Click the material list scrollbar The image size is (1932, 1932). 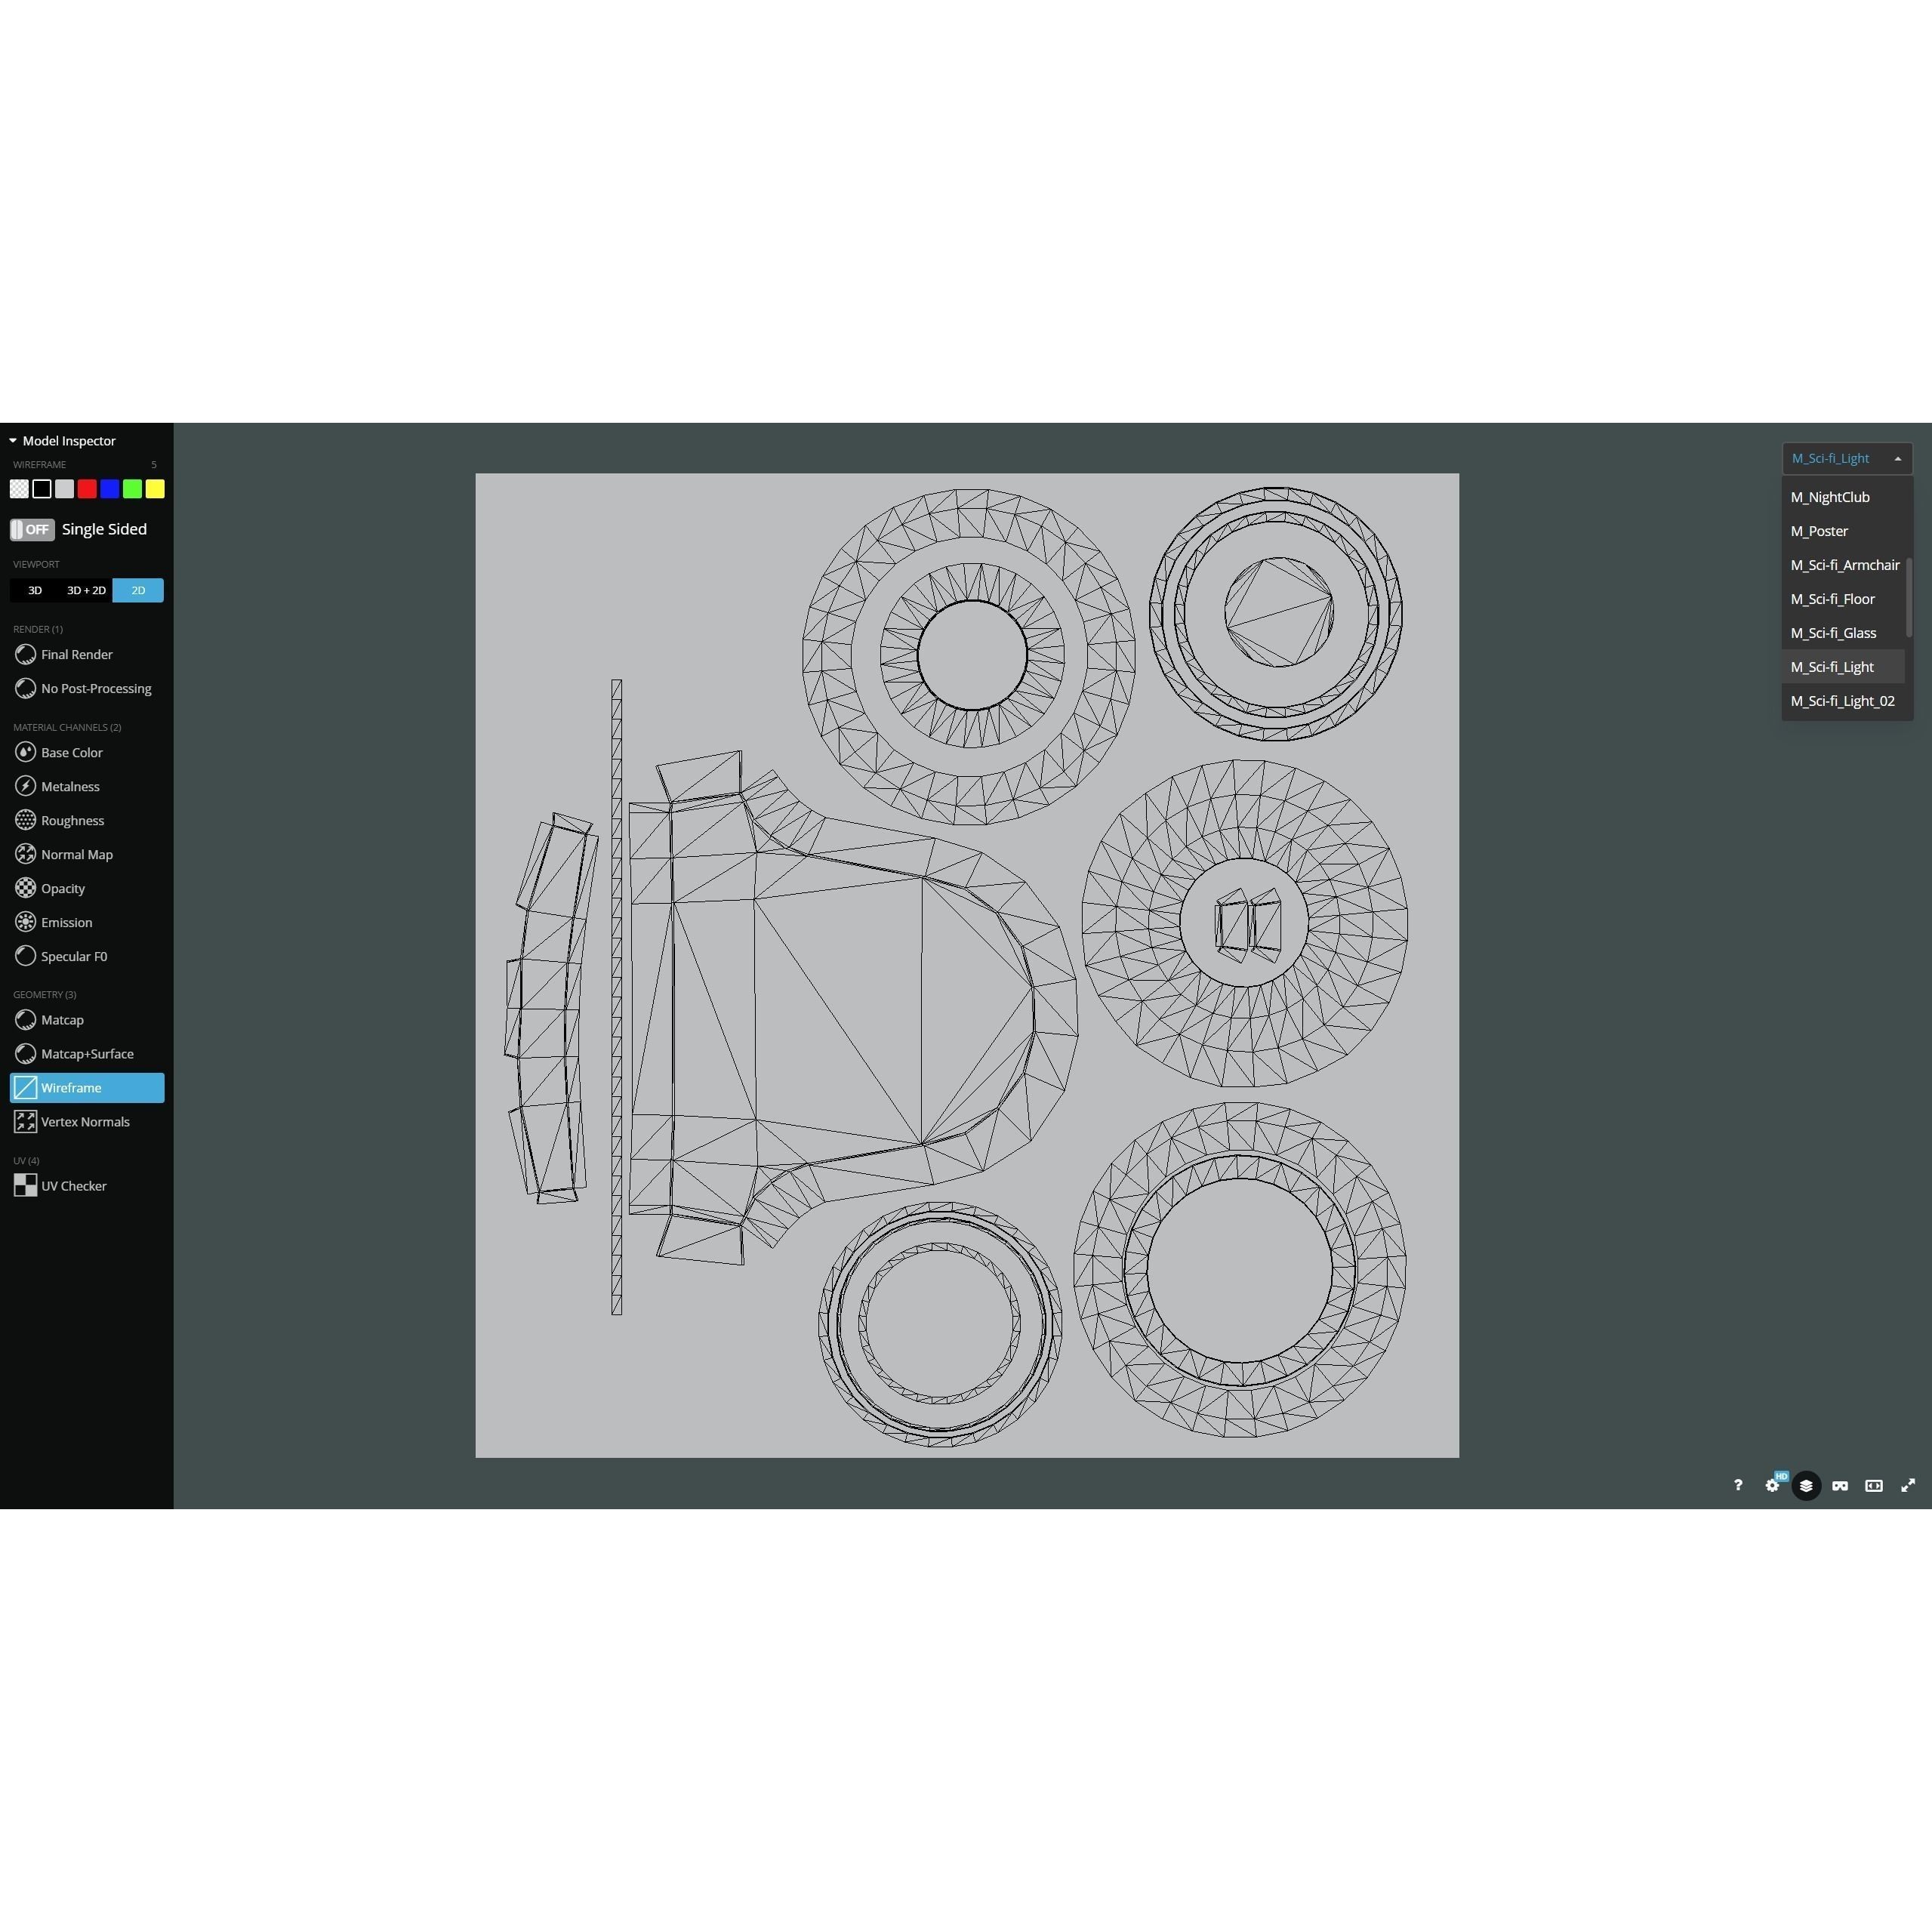coord(1909,597)
